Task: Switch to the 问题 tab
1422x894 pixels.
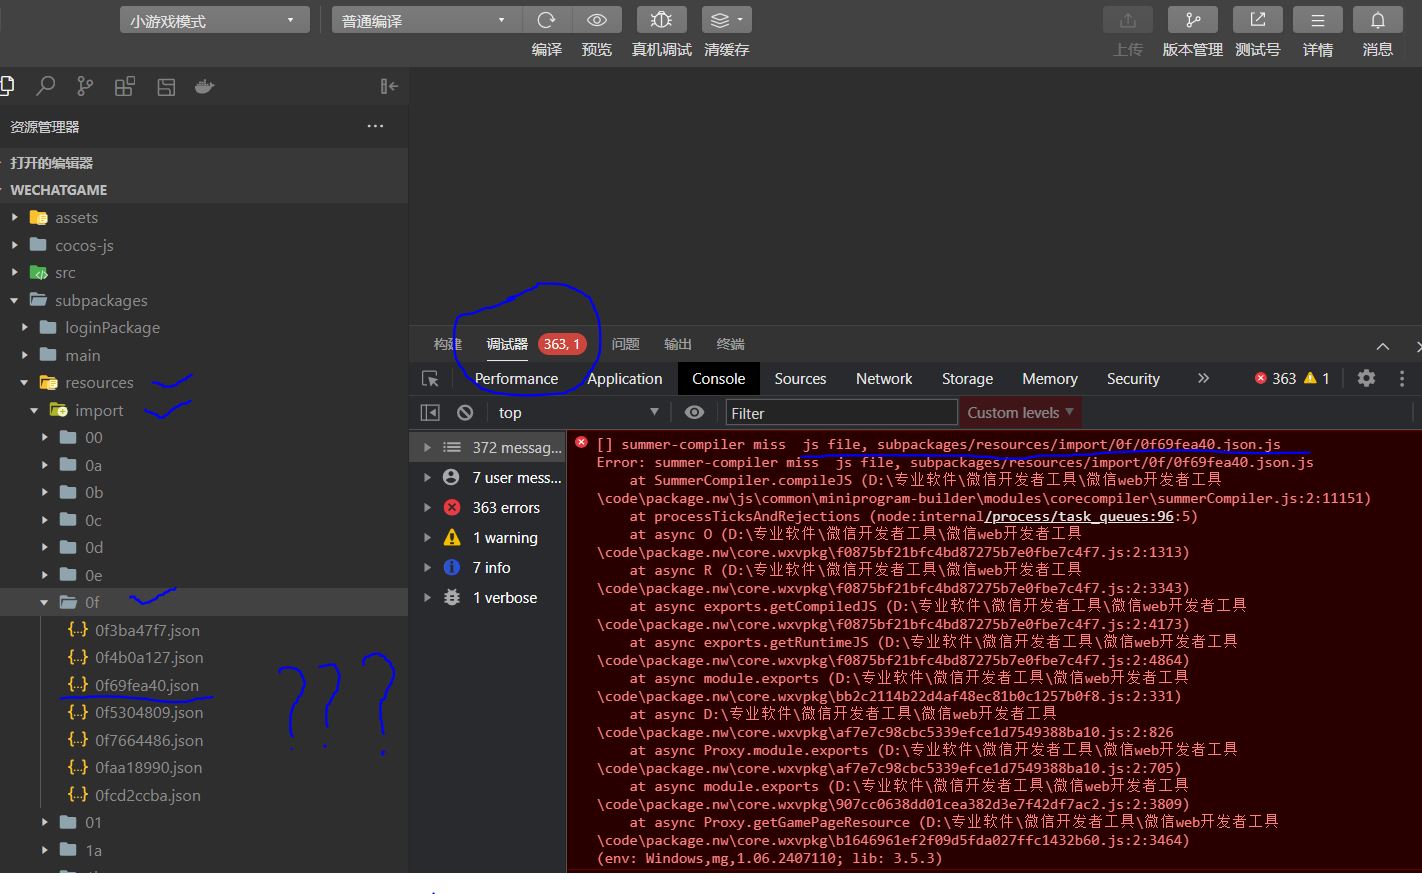Action: pos(625,344)
